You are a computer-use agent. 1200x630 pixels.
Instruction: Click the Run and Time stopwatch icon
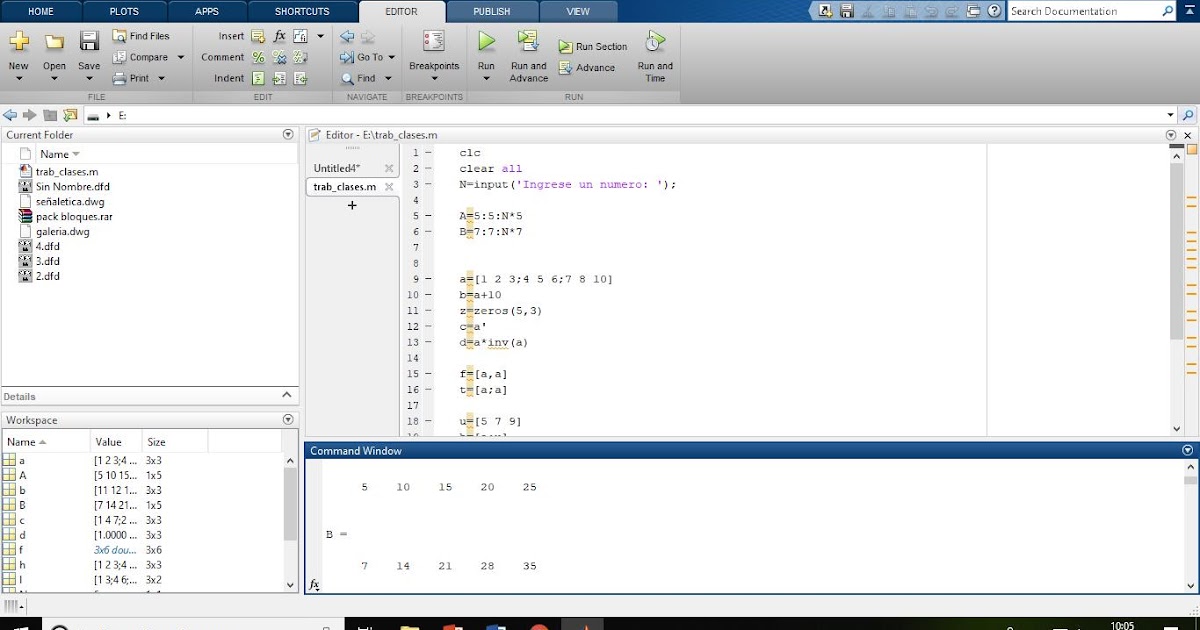coord(654,44)
